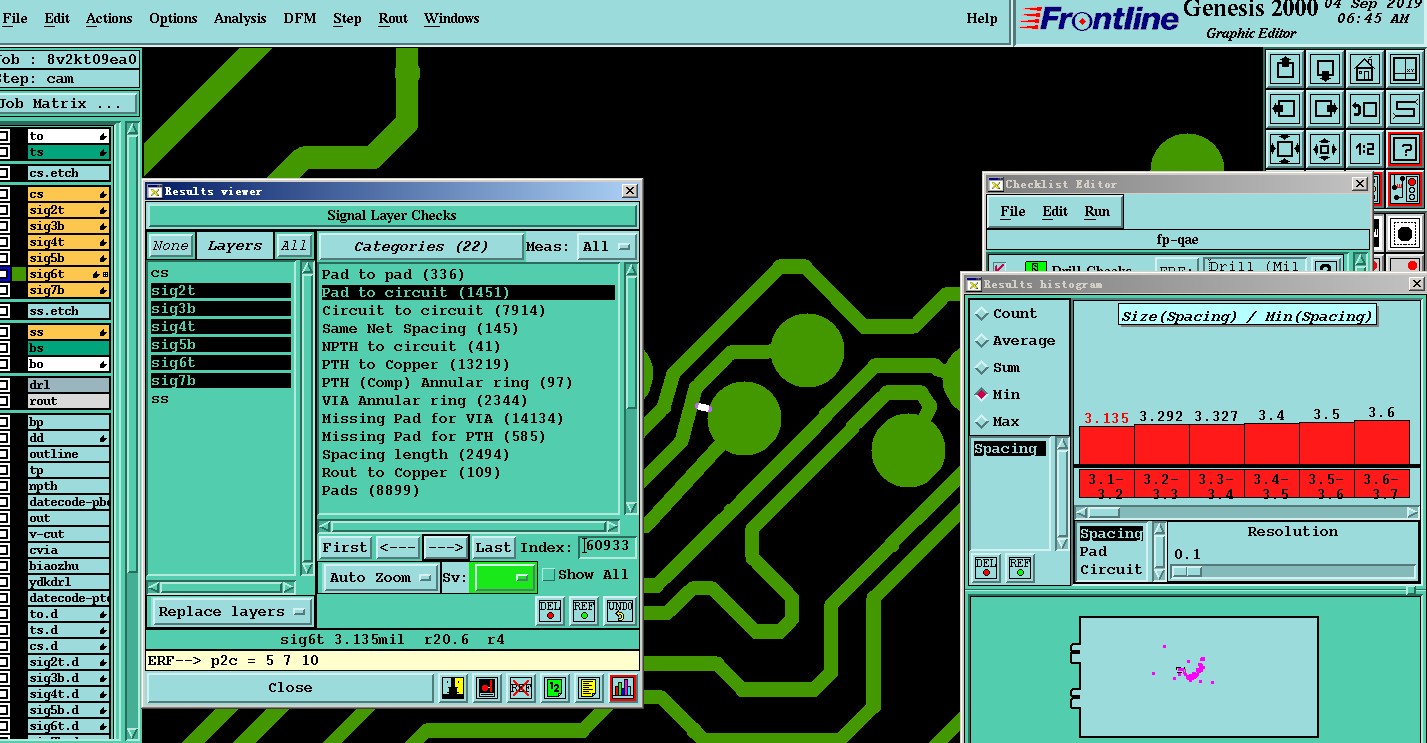This screenshot has height=743, width=1427.
Task: Toggle checkbox beside layer cs.etch
Action: (4, 173)
